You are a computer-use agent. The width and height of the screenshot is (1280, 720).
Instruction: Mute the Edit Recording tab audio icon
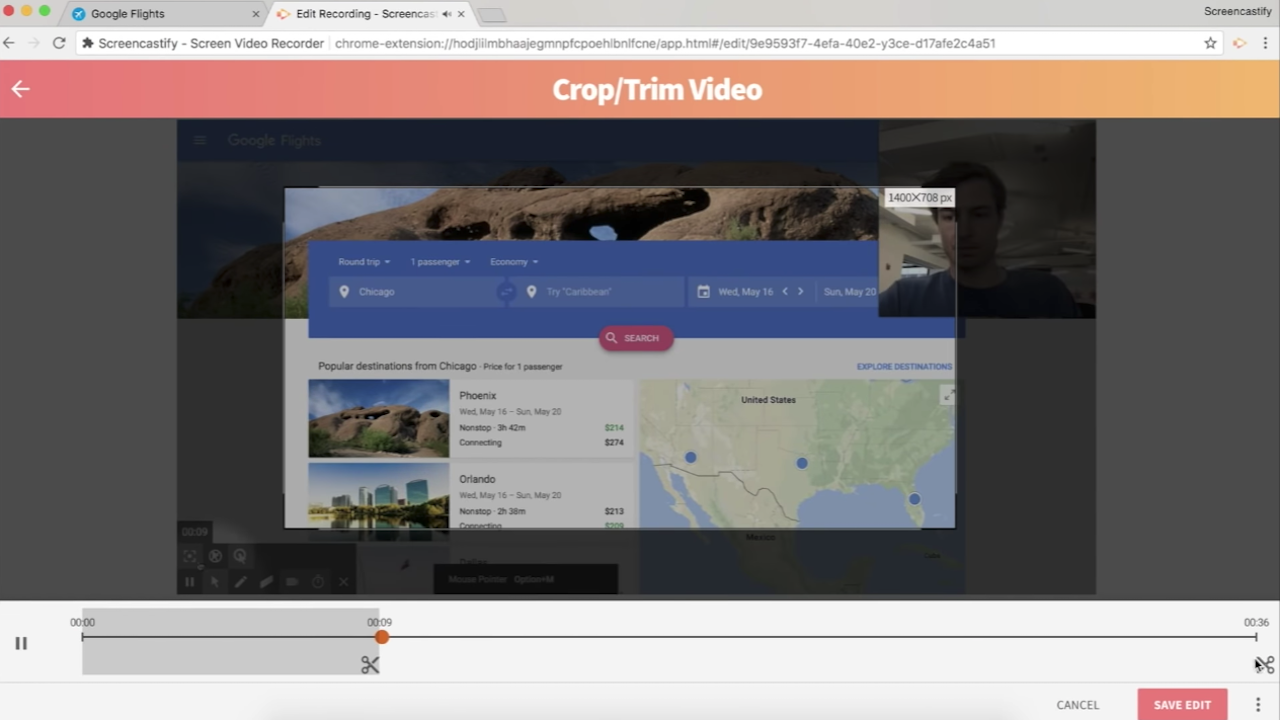click(x=446, y=14)
